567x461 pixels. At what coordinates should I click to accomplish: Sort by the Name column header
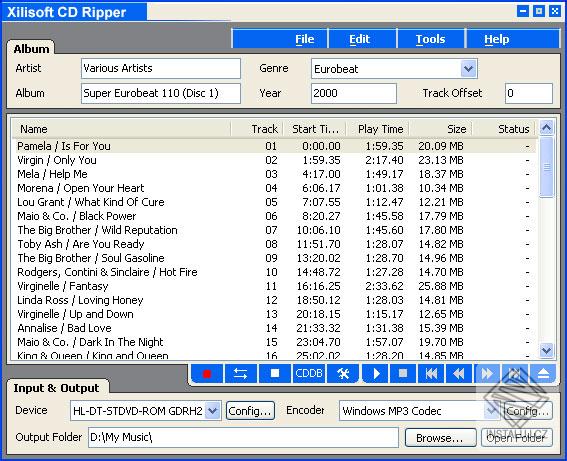point(122,129)
